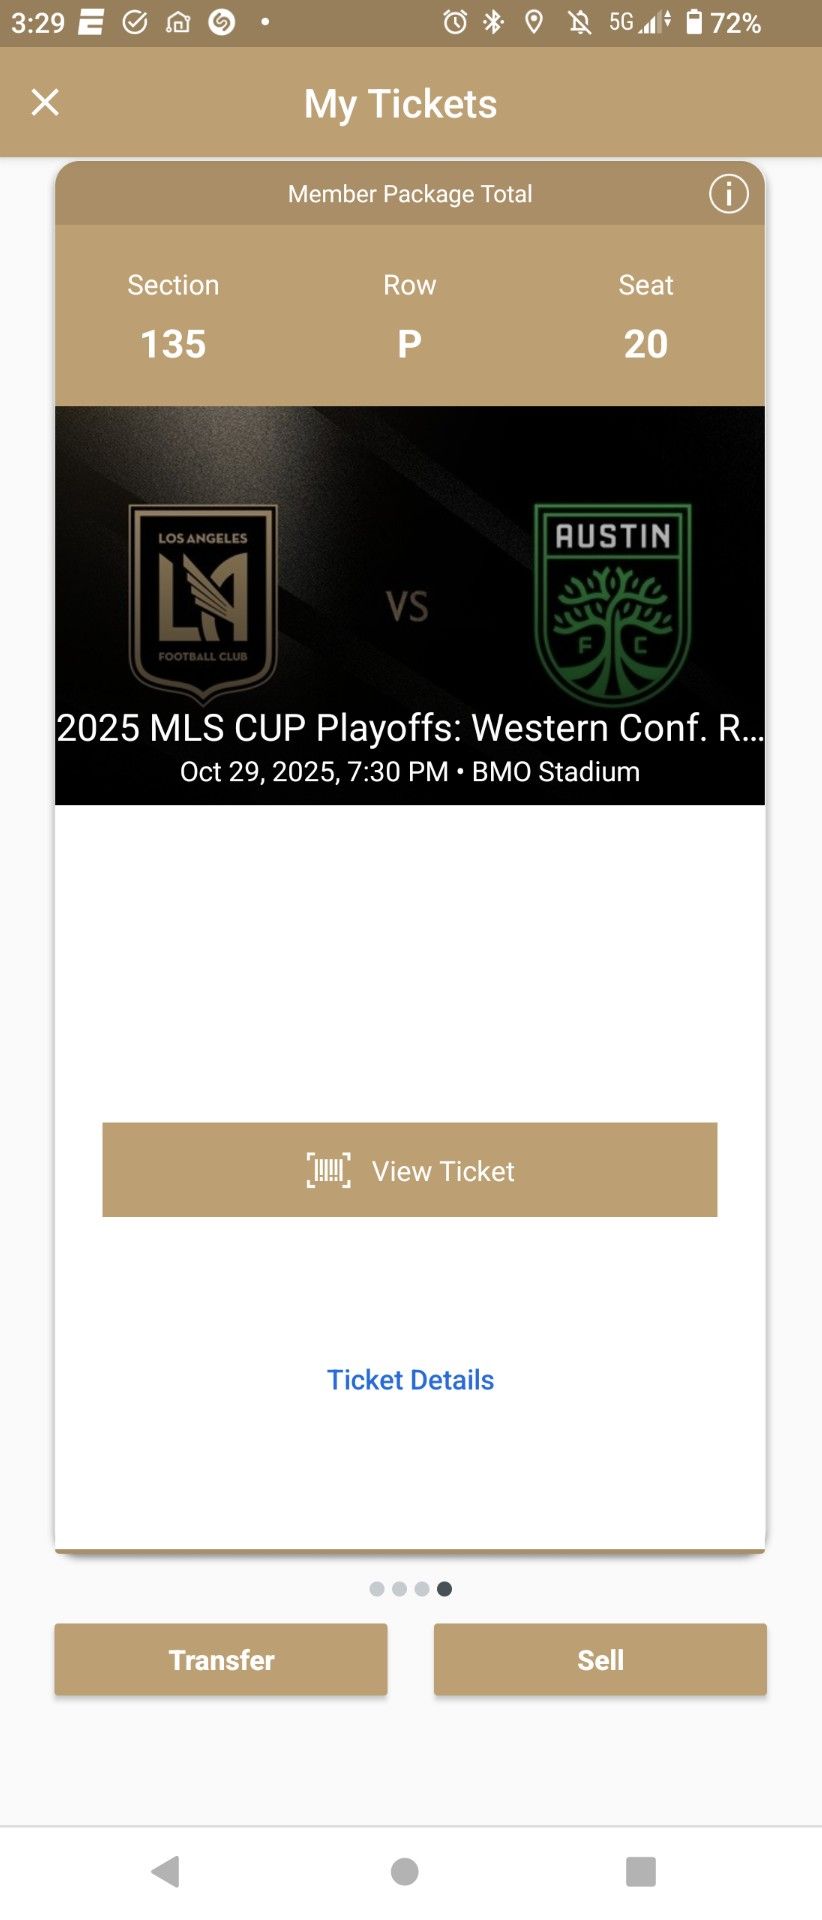Image resolution: width=822 pixels, height=1920 pixels.
Task: Close the My Tickets screen with the X
Action: pos(44,102)
